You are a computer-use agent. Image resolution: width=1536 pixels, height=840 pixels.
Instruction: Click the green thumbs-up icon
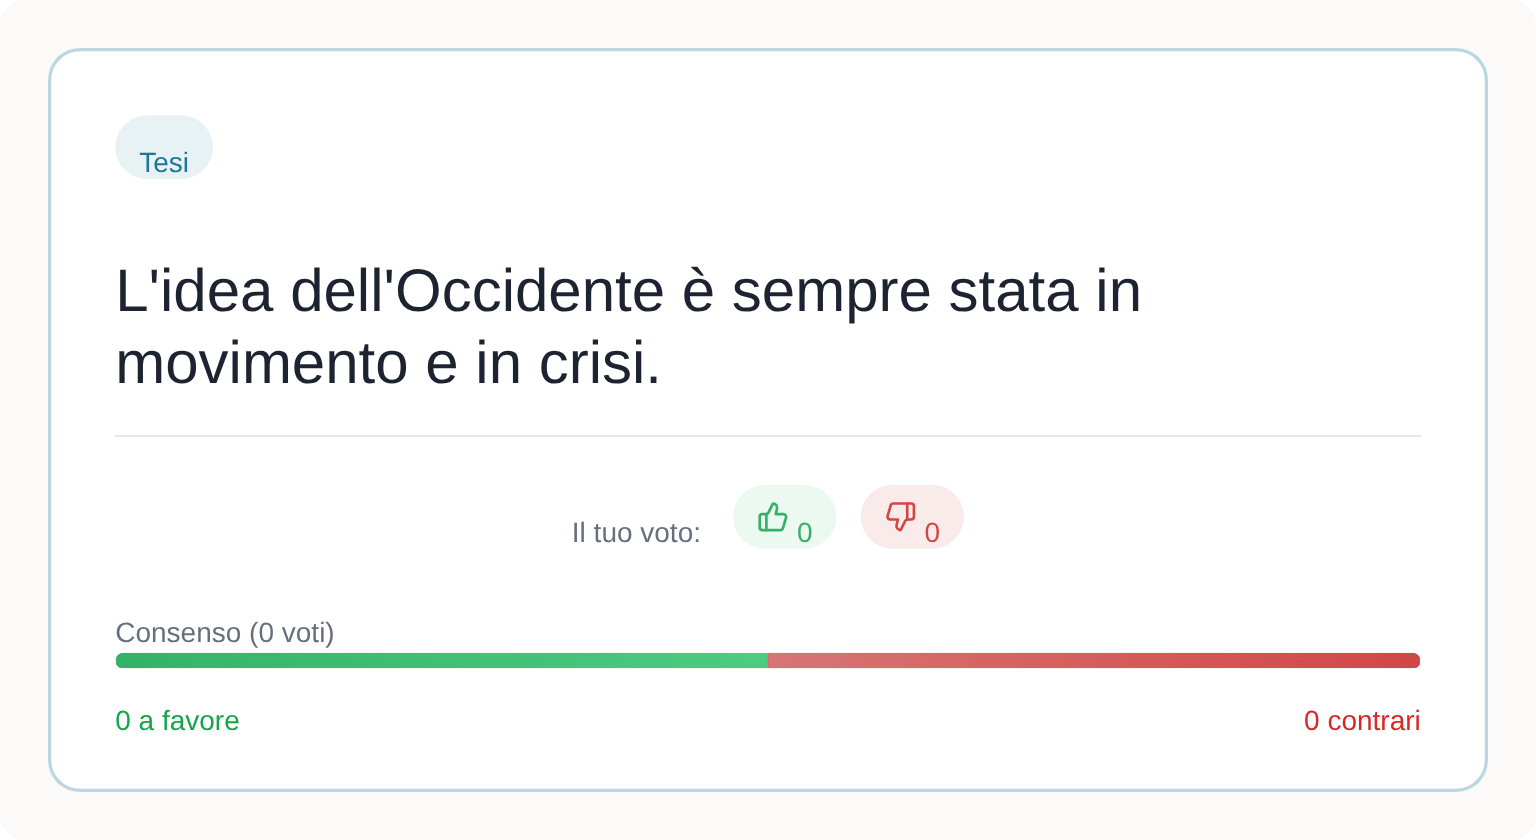click(772, 517)
